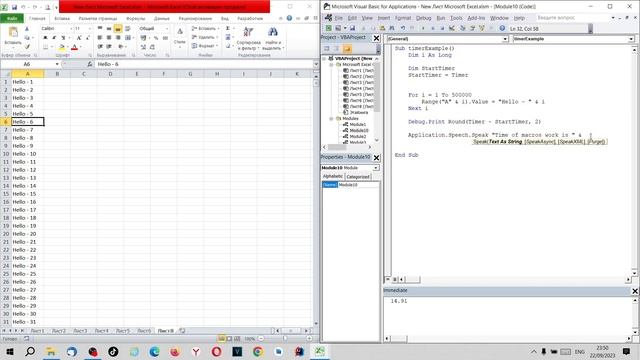Viewport: 640px width, 360px height.
Task: Click the Percent style icon in Excel ribbon
Action: click(156, 38)
